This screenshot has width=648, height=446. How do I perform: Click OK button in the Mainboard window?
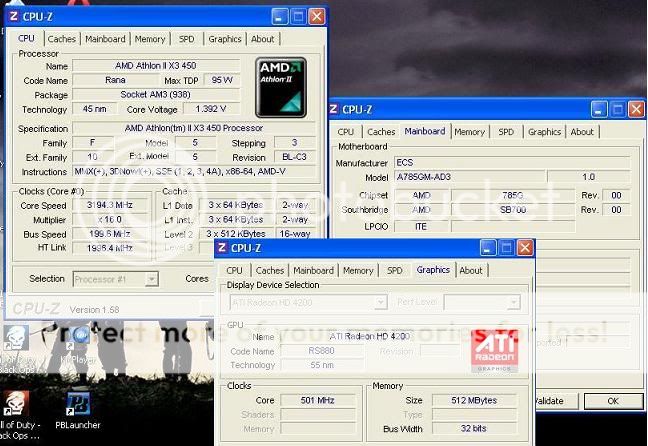pyautogui.click(x=613, y=401)
